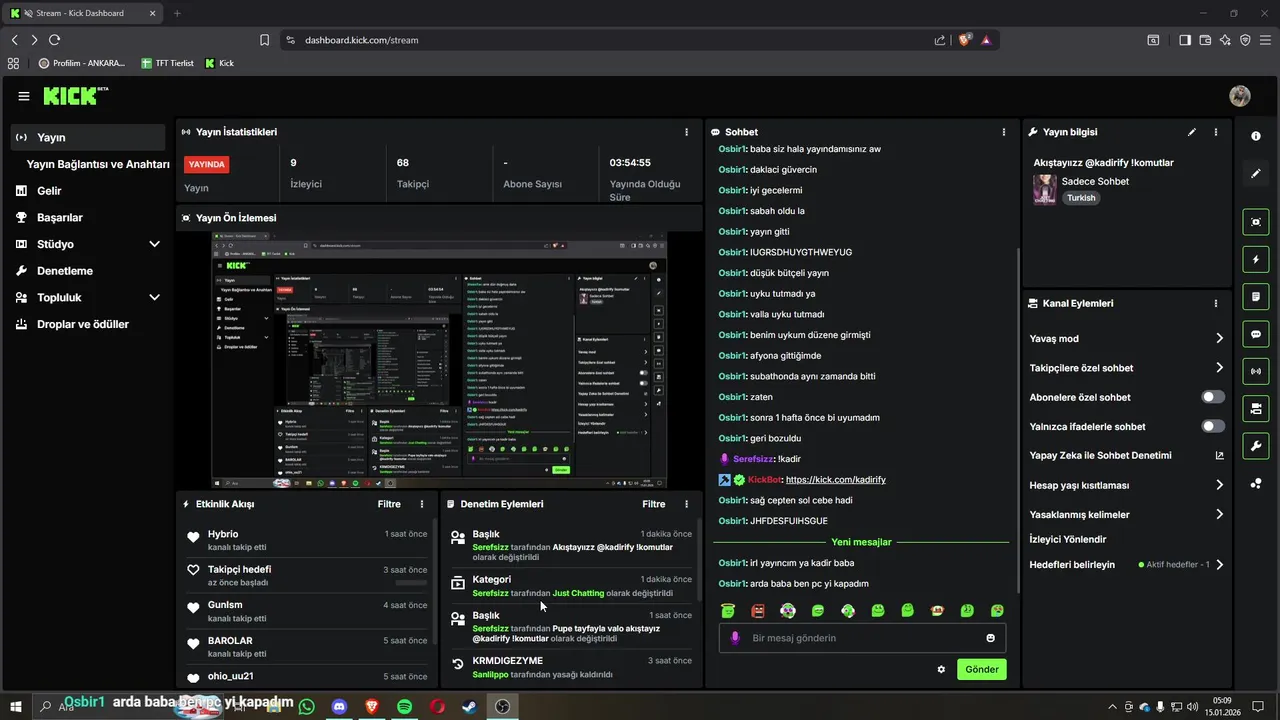This screenshot has width=1280, height=720.
Task: Toggle the document list panel icon in the right sidebar
Action: 1256,297
